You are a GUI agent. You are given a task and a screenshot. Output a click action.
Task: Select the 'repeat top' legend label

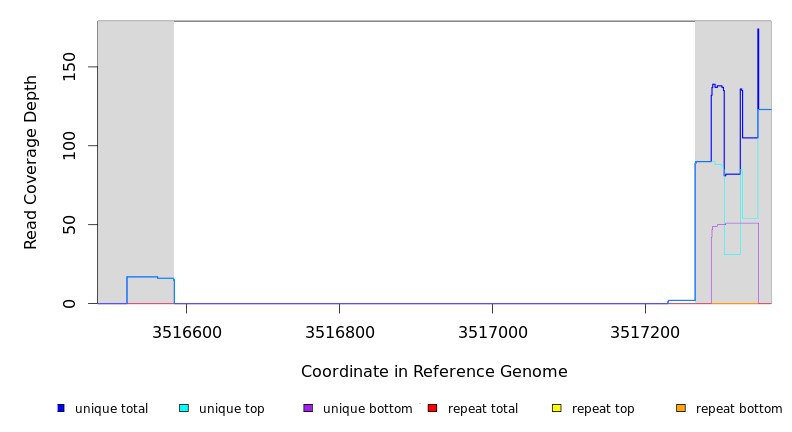coord(603,409)
